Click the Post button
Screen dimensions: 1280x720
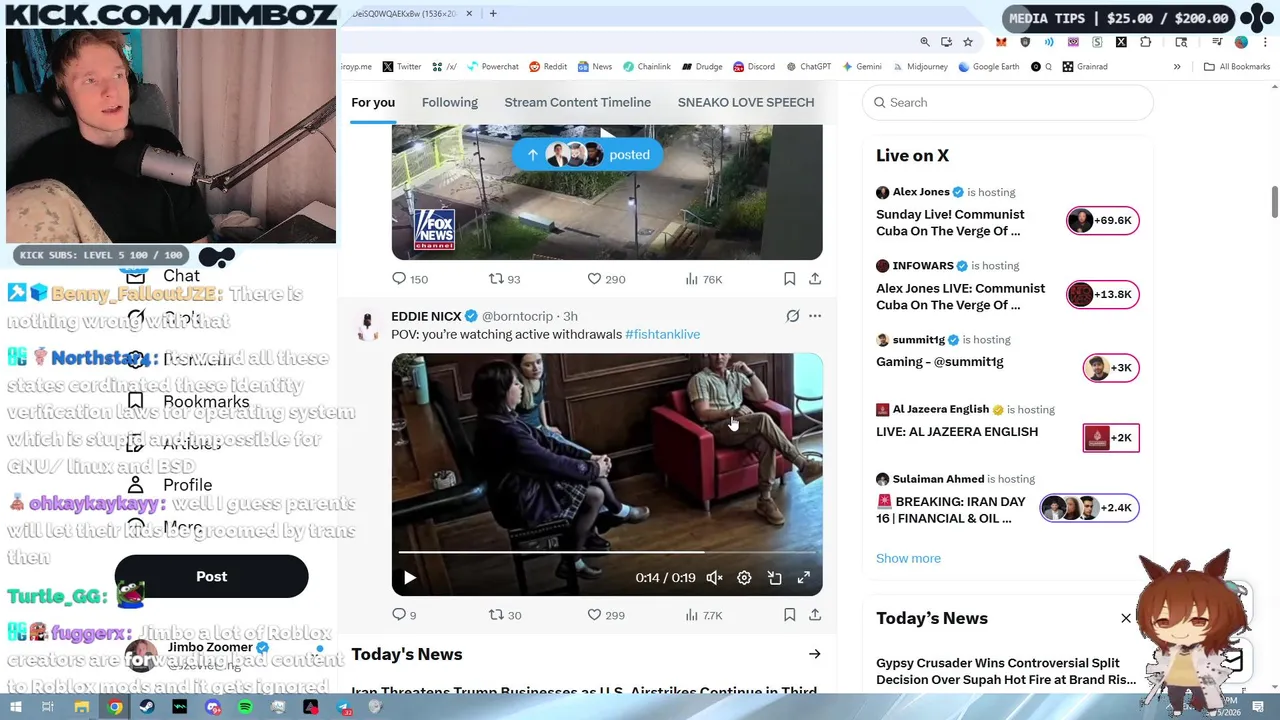[212, 576]
